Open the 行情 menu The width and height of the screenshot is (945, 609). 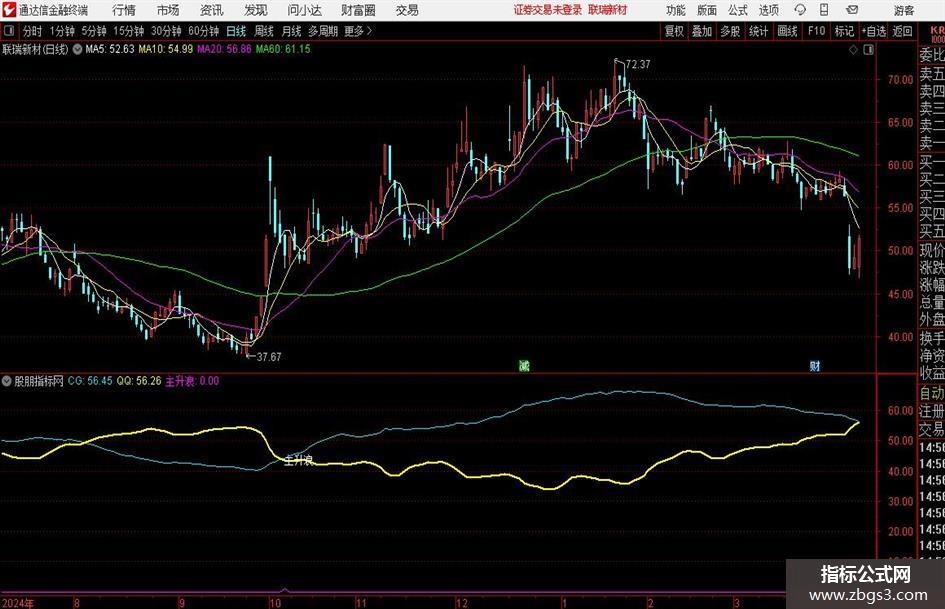(124, 10)
